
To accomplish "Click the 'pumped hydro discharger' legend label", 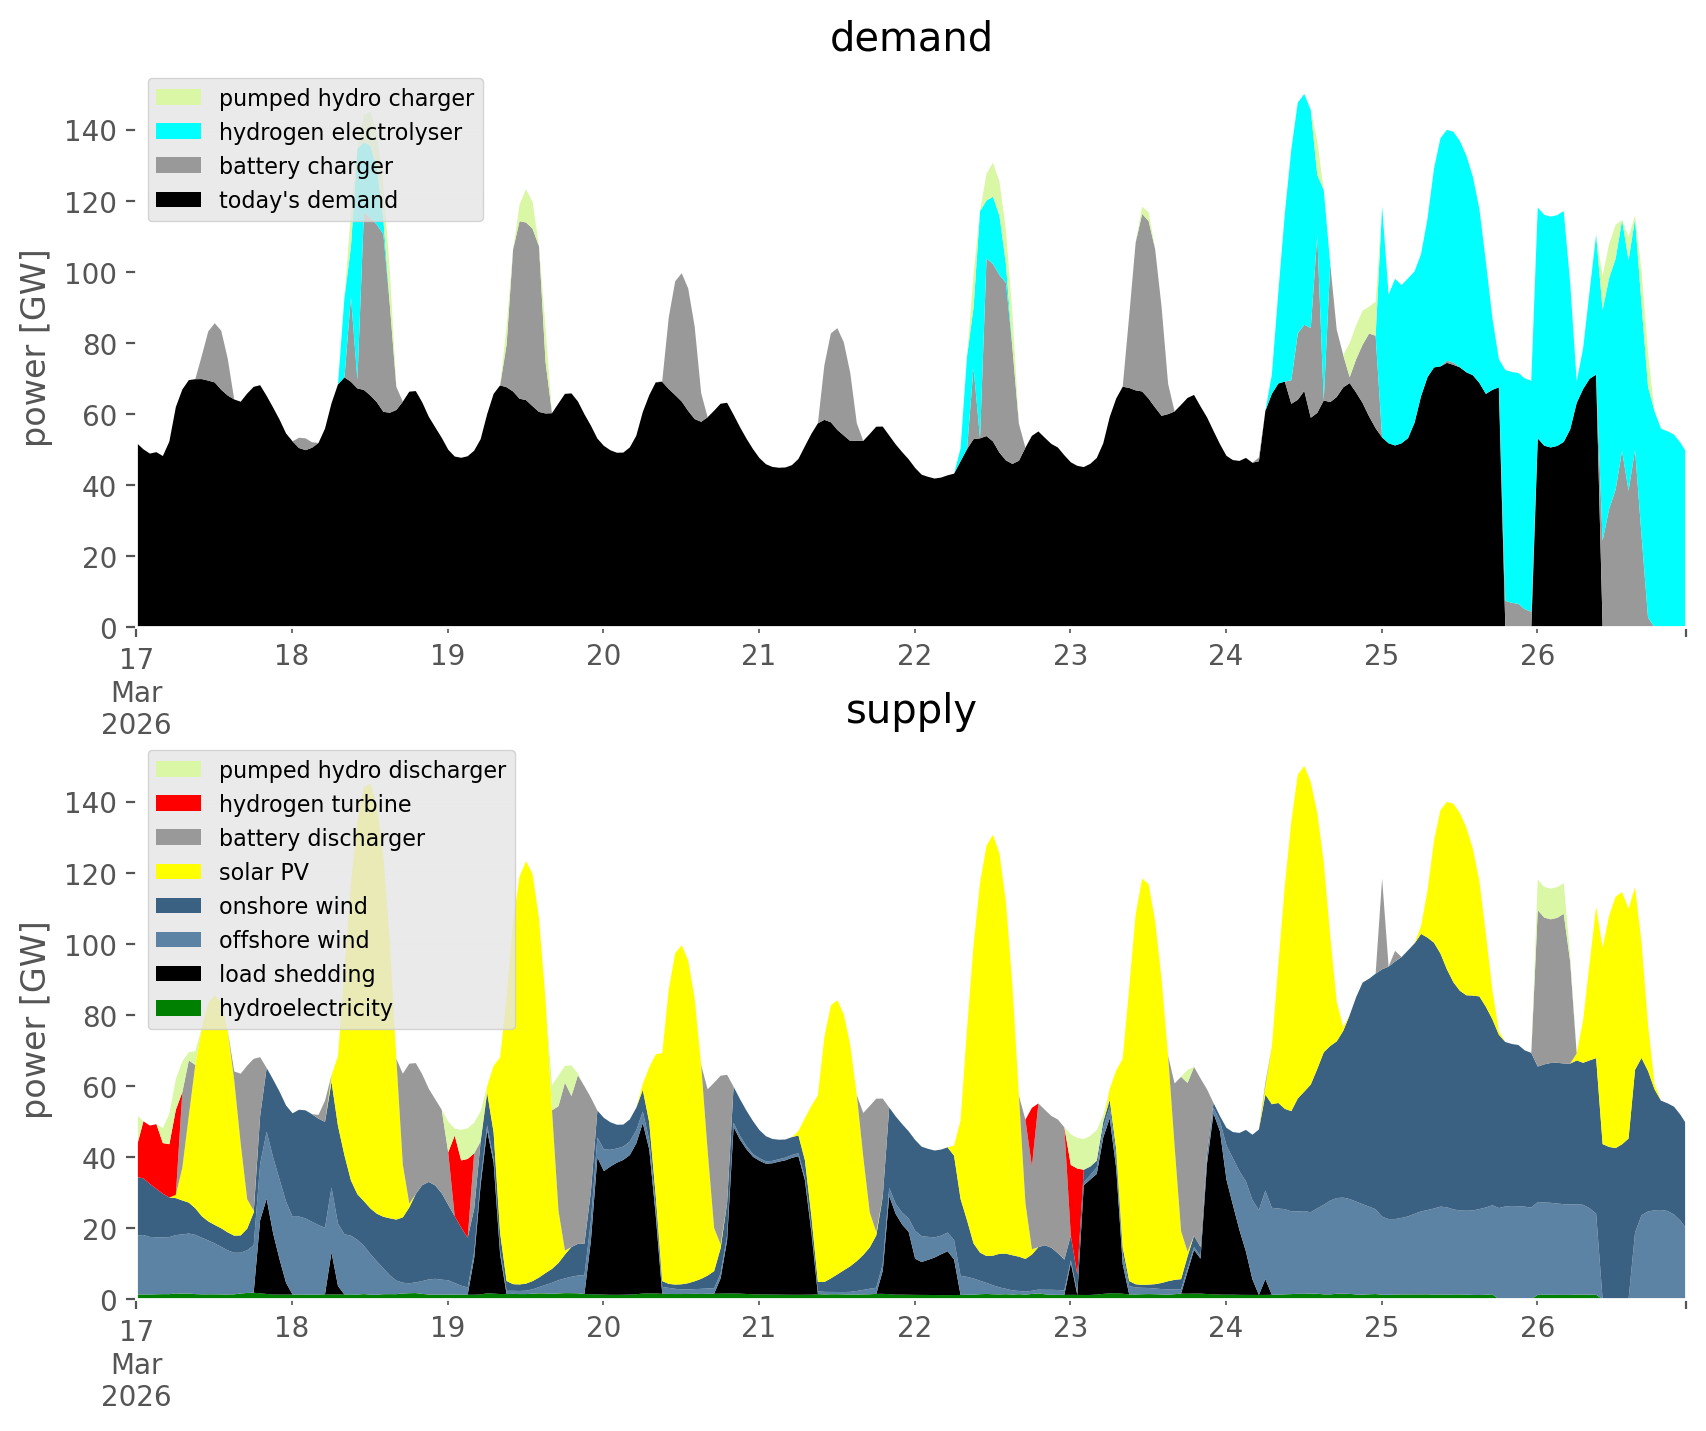I will coord(362,770).
